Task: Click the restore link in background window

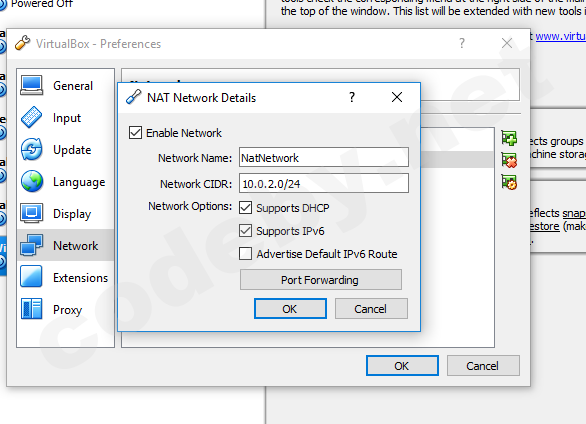Action: tap(544, 226)
